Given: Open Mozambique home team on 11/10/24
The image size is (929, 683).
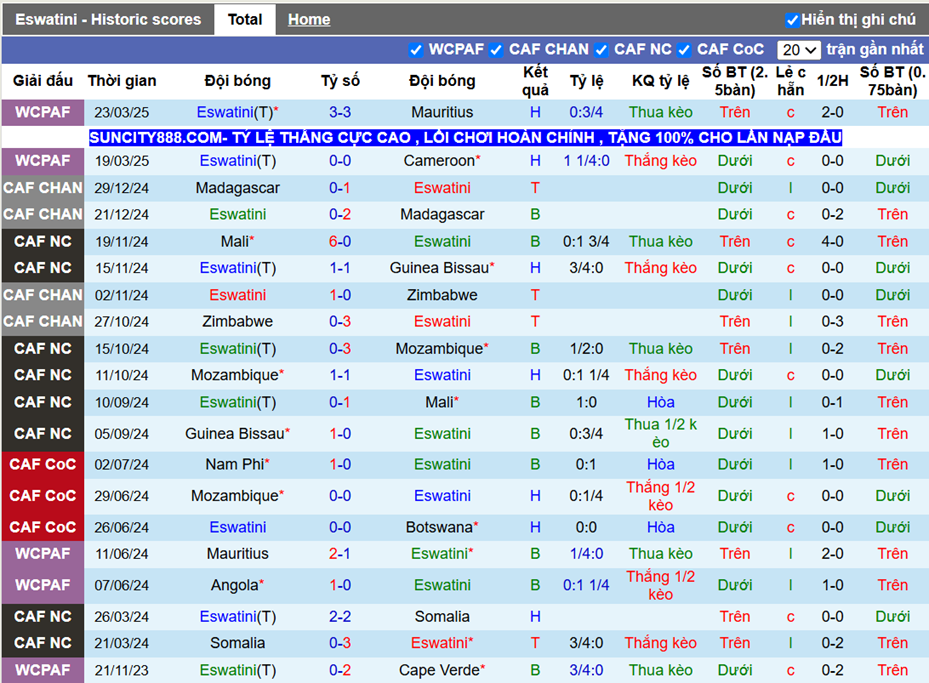Looking at the screenshot, I should tap(238, 375).
